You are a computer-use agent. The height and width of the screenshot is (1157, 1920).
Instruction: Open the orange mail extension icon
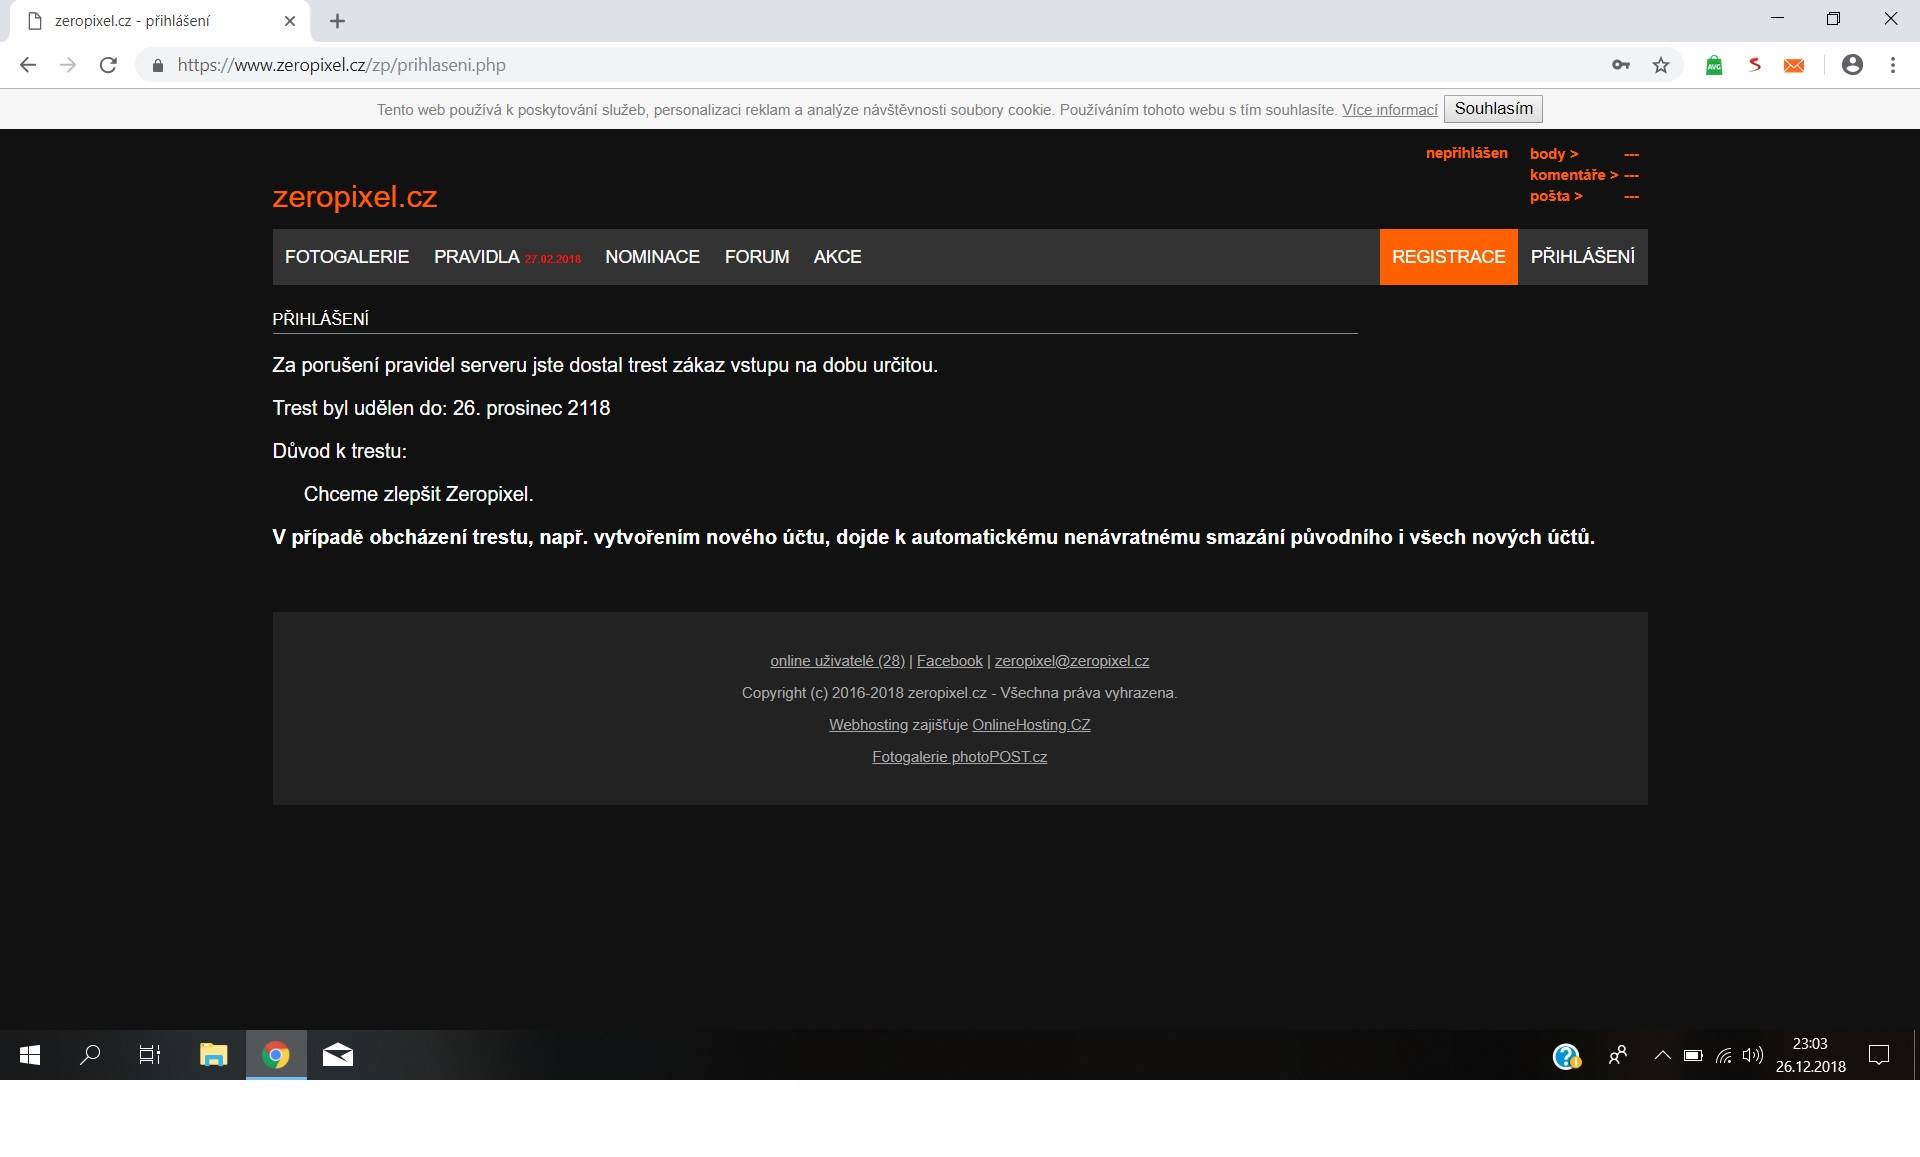coord(1794,66)
